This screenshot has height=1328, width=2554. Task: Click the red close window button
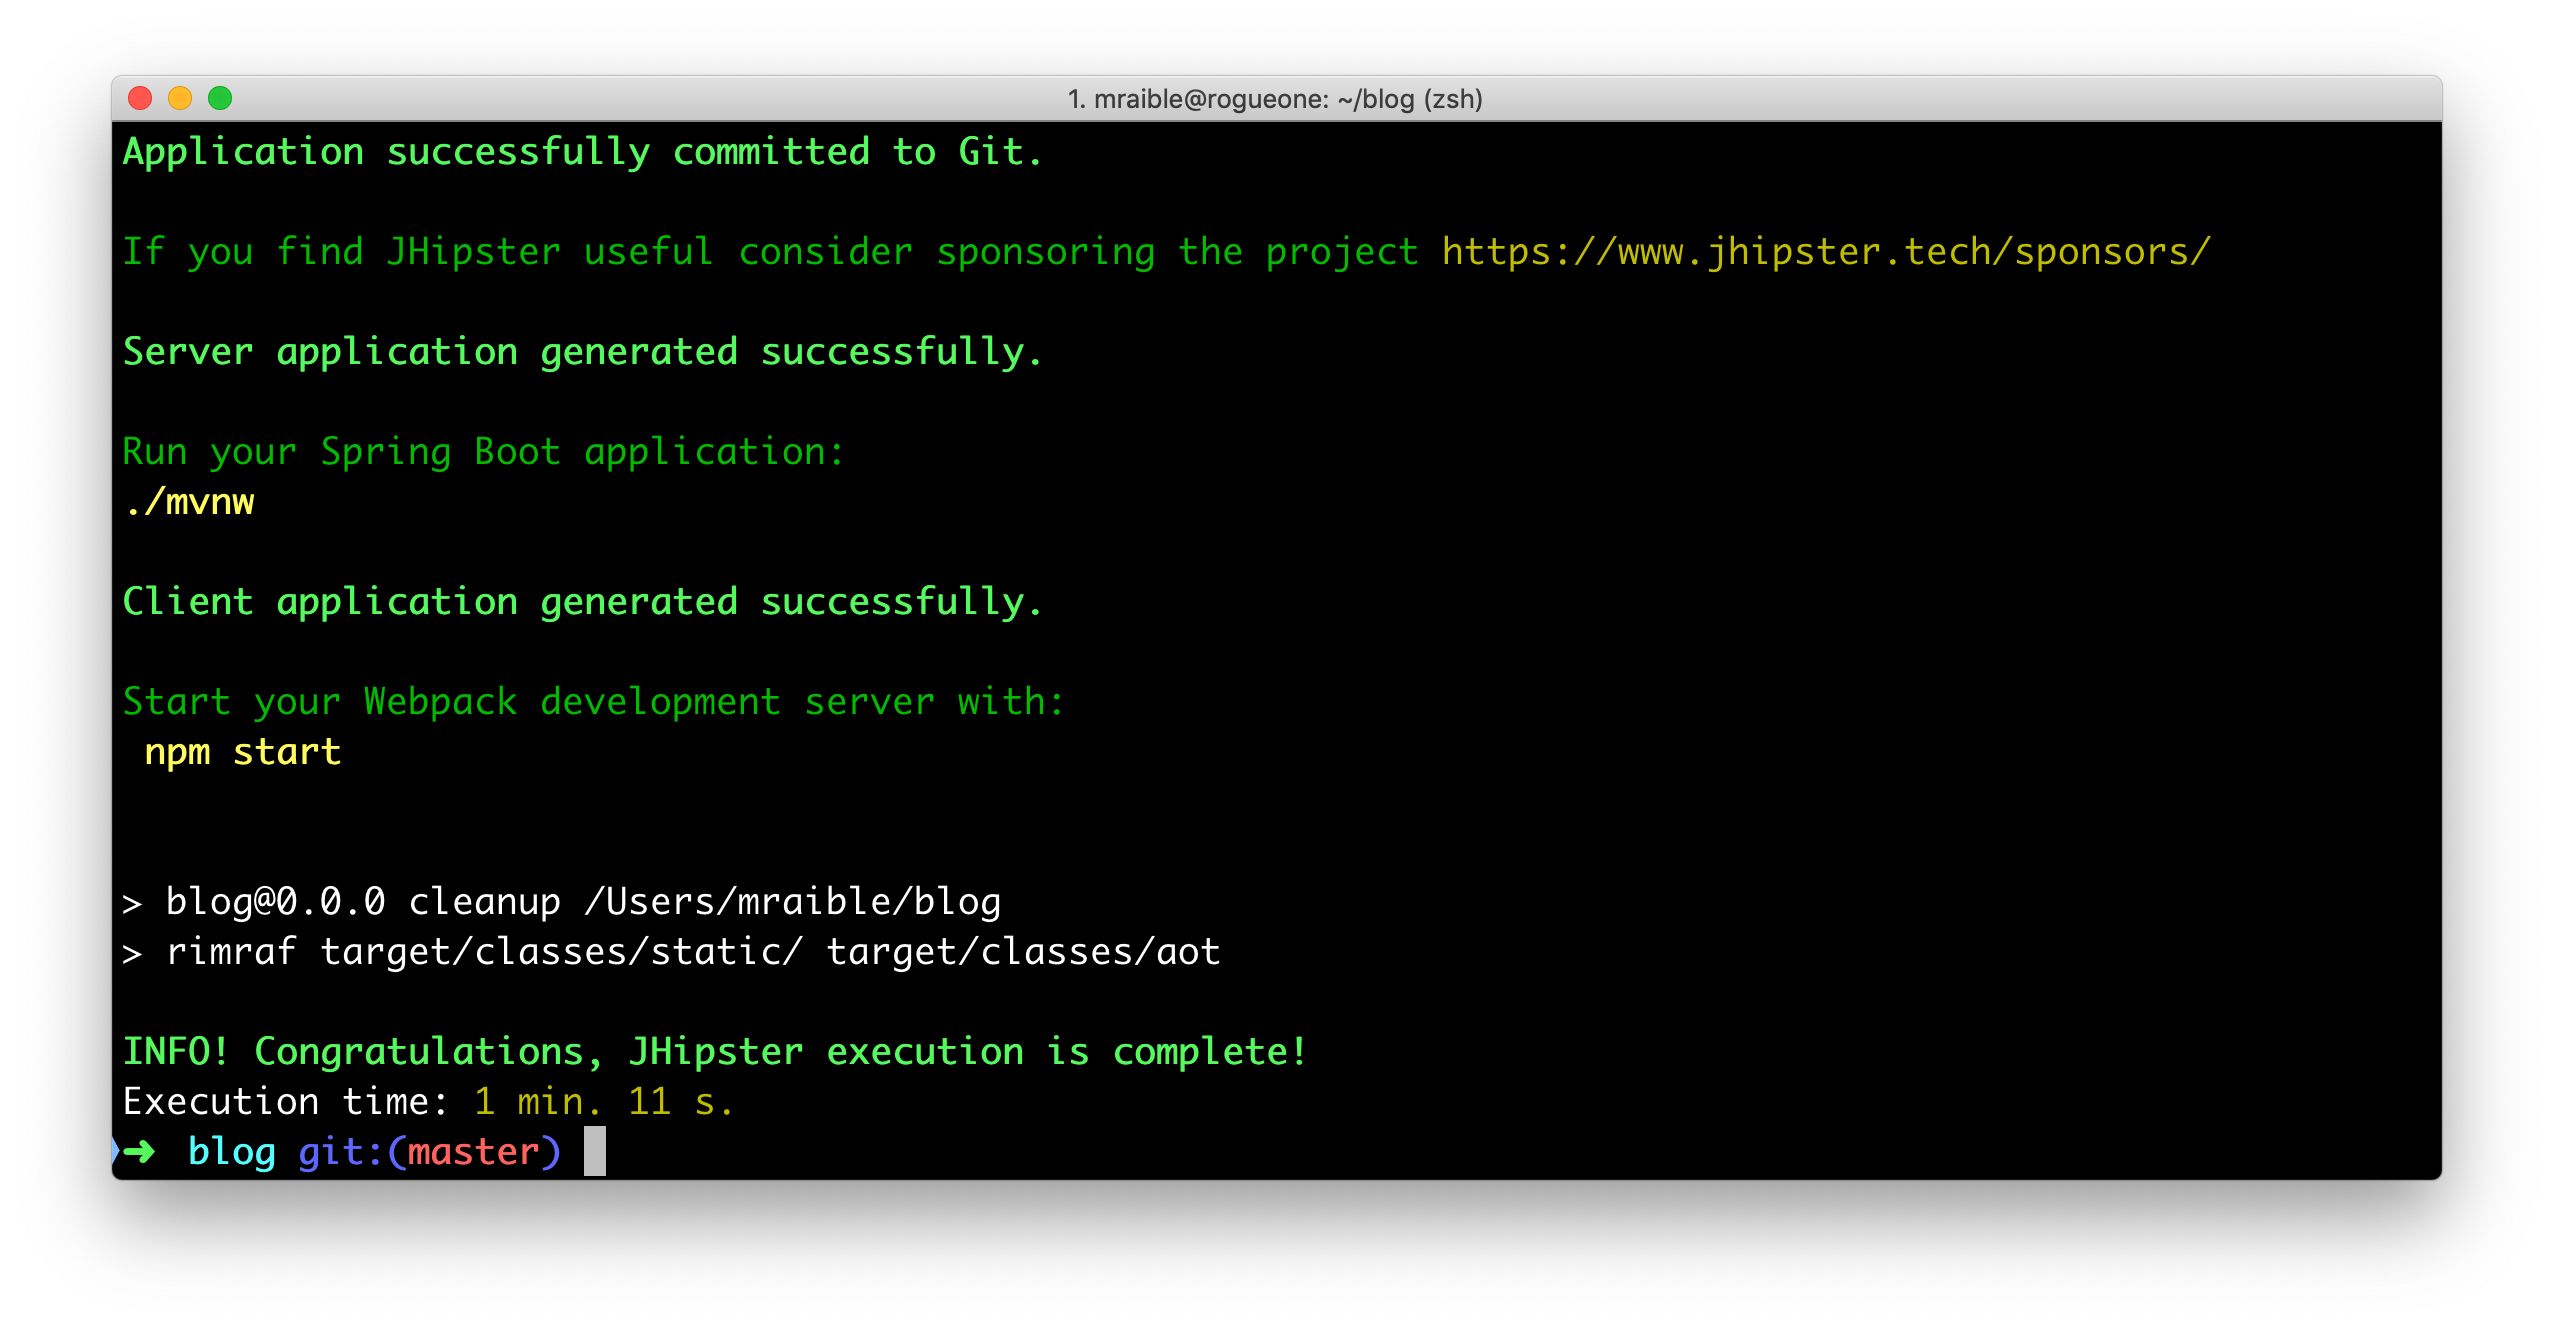[140, 98]
